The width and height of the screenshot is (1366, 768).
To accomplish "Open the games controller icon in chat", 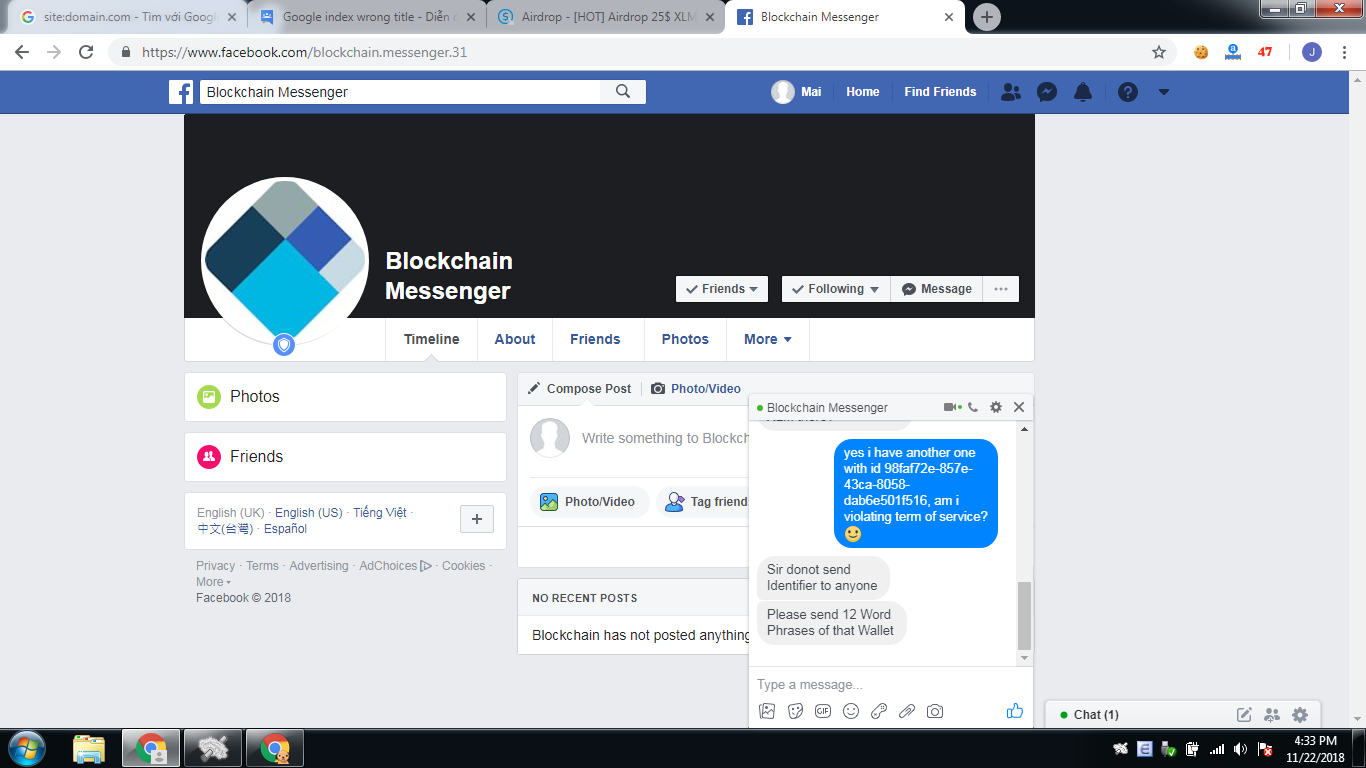I will (879, 711).
